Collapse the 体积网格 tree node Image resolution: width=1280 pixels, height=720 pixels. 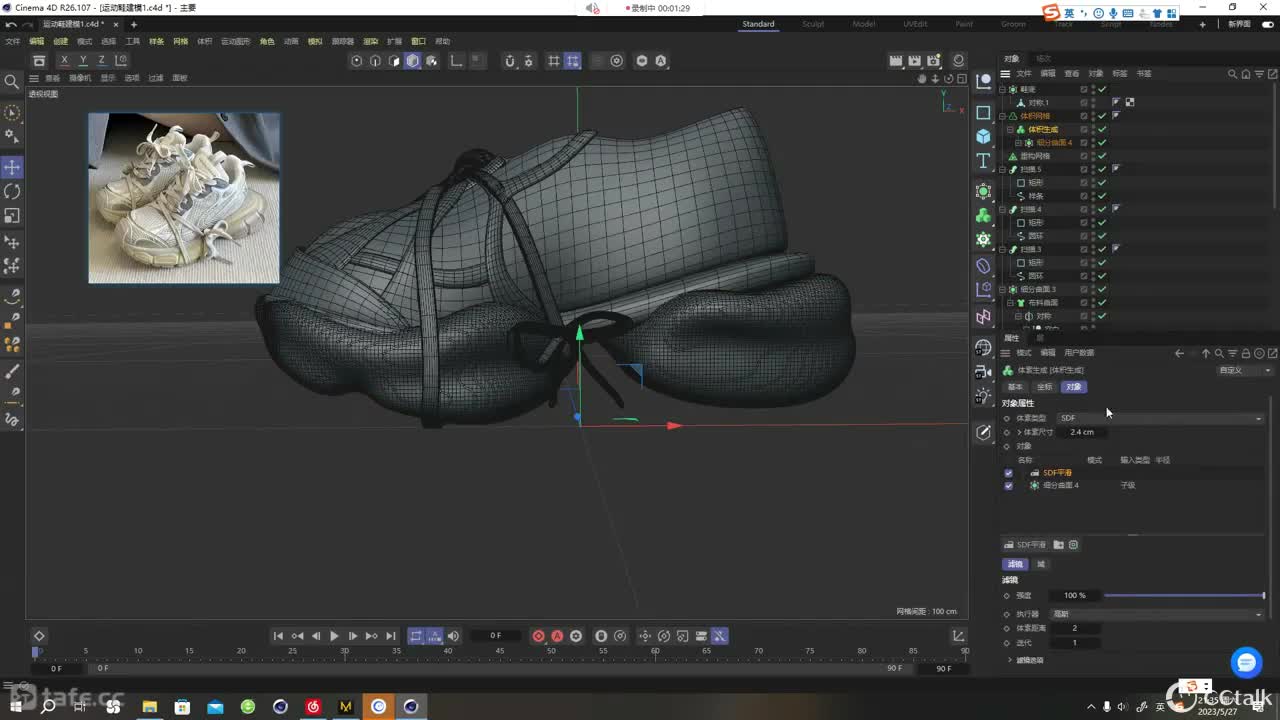click(1004, 116)
